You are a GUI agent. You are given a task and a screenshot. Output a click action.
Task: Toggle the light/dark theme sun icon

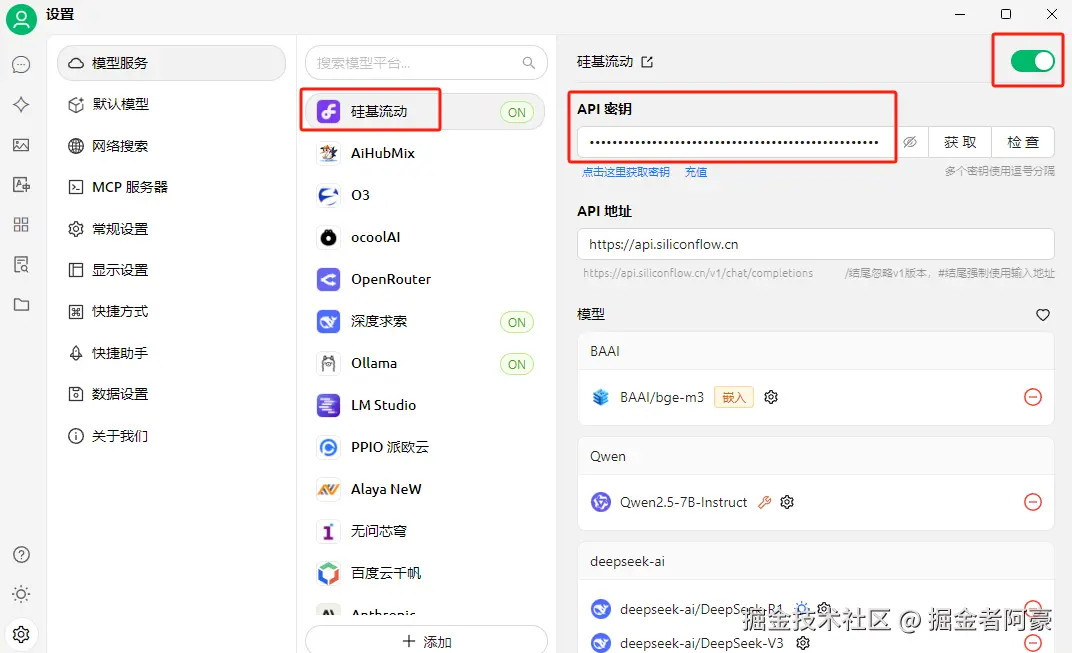[x=21, y=594]
